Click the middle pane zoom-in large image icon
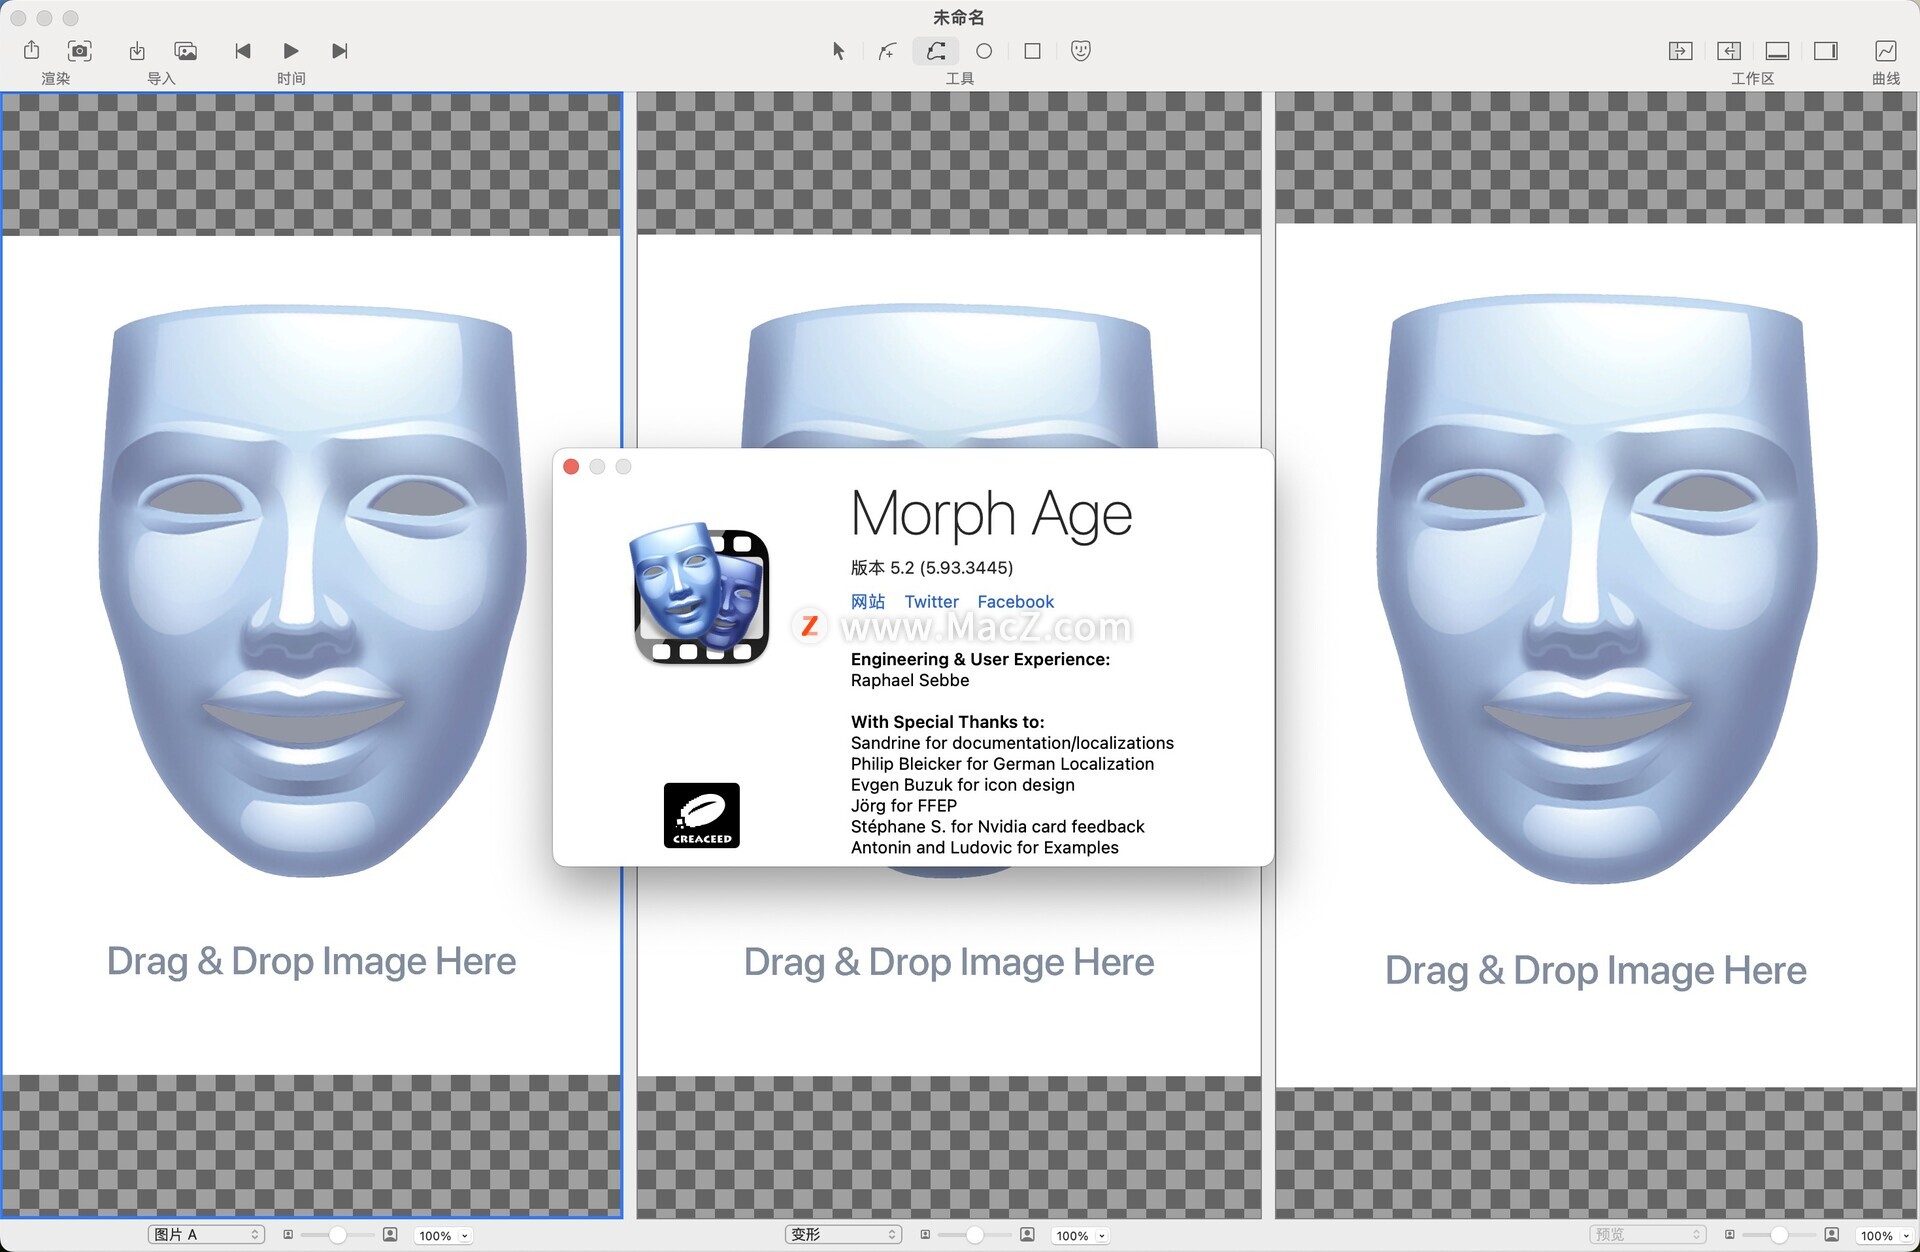This screenshot has height=1252, width=1920. (1027, 1235)
